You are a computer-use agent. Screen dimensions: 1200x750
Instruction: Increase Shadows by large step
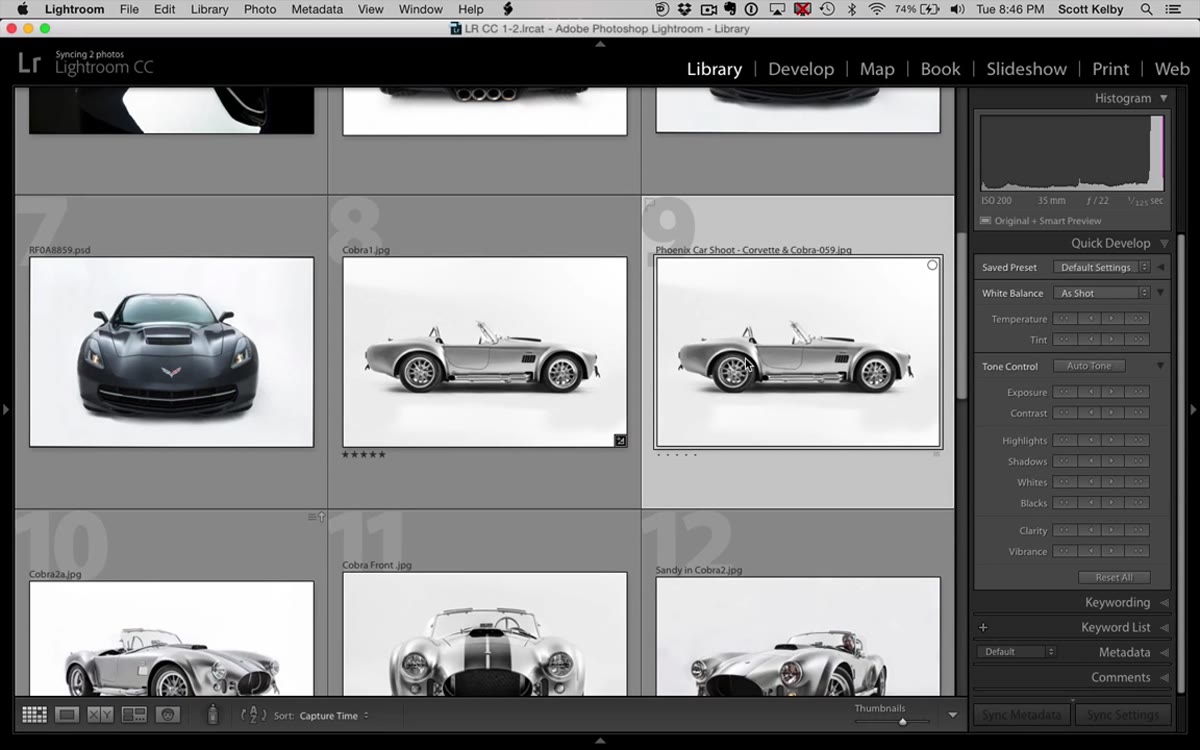(1137, 461)
